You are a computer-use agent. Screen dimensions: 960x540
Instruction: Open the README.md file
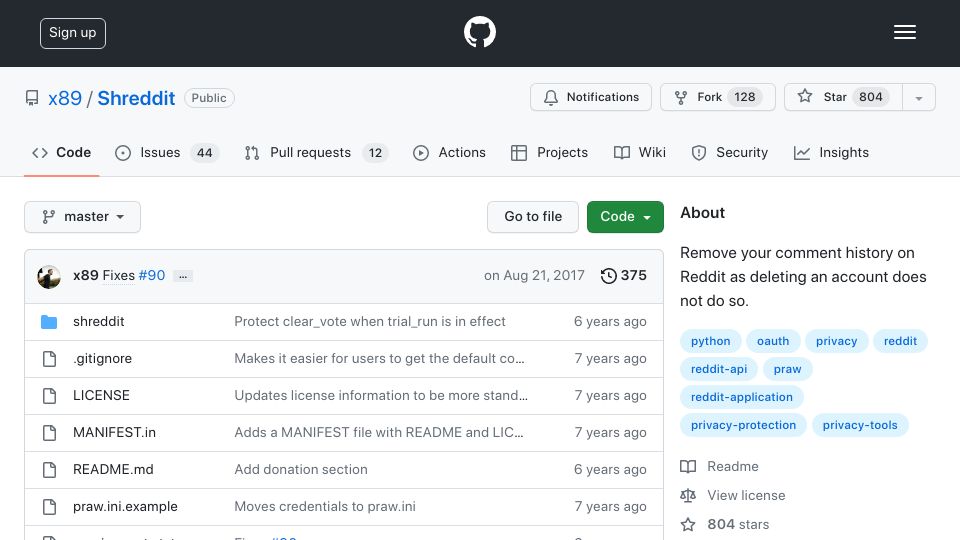point(113,470)
